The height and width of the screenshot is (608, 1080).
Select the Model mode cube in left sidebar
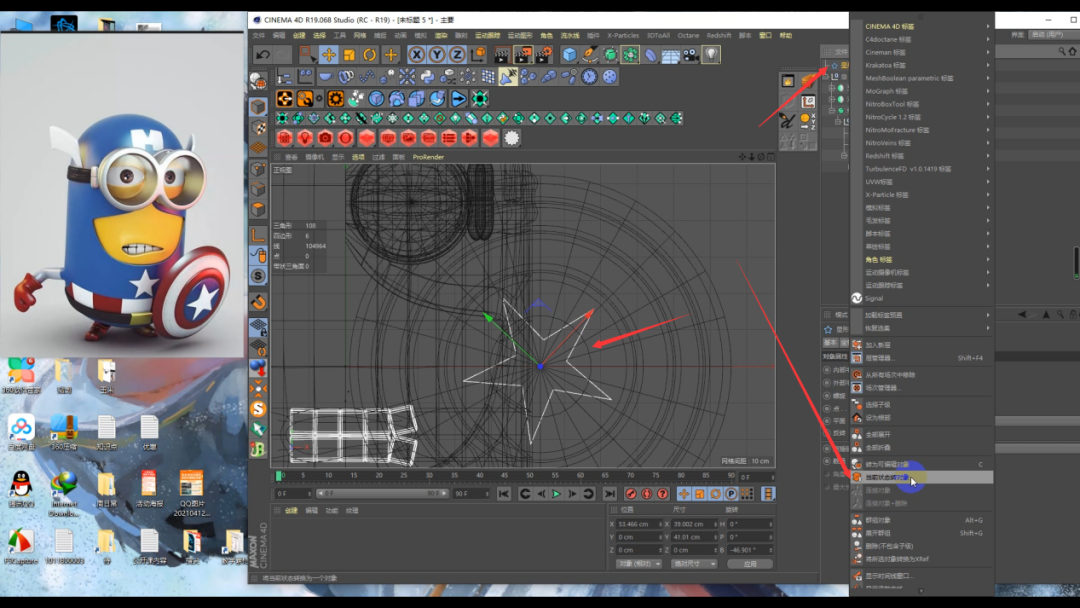coord(258,107)
